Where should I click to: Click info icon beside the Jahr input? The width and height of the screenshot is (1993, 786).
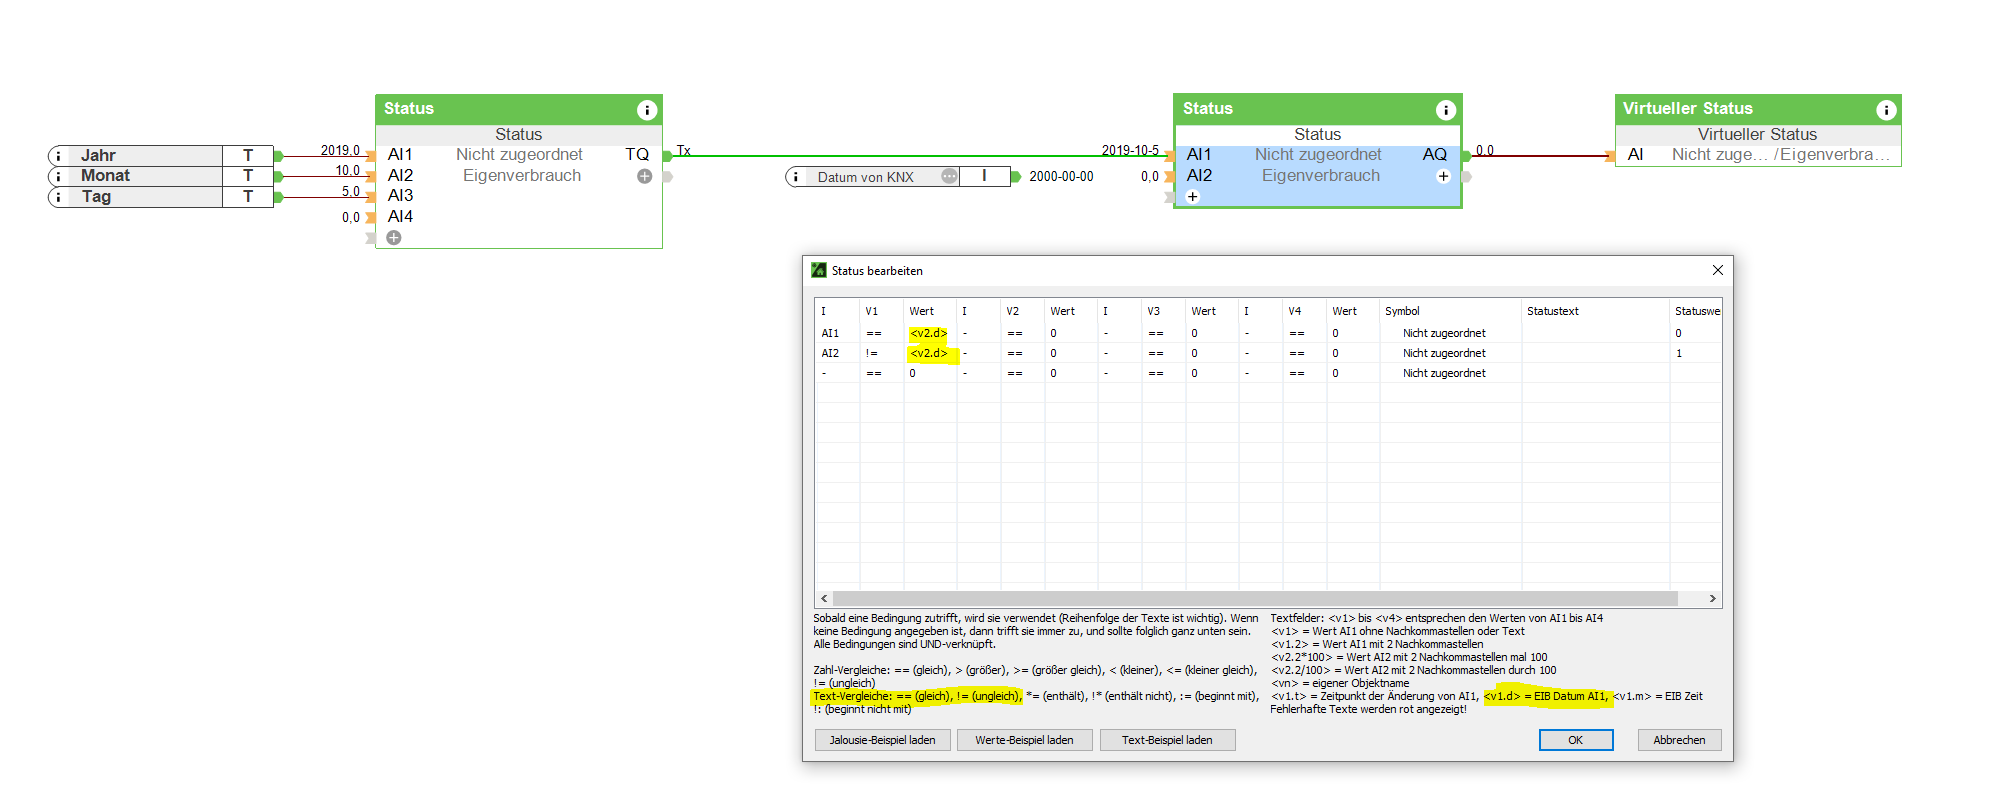pos(58,156)
